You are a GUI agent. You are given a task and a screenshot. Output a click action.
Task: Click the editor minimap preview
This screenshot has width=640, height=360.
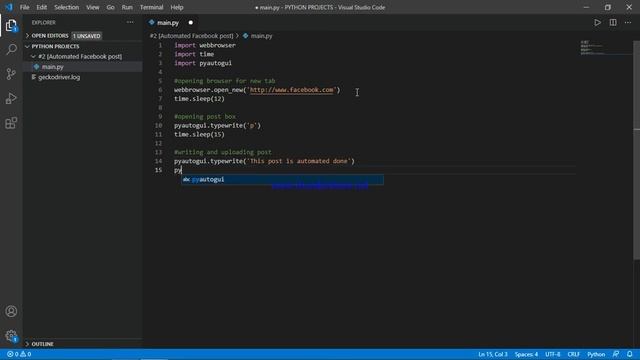pos(606,48)
